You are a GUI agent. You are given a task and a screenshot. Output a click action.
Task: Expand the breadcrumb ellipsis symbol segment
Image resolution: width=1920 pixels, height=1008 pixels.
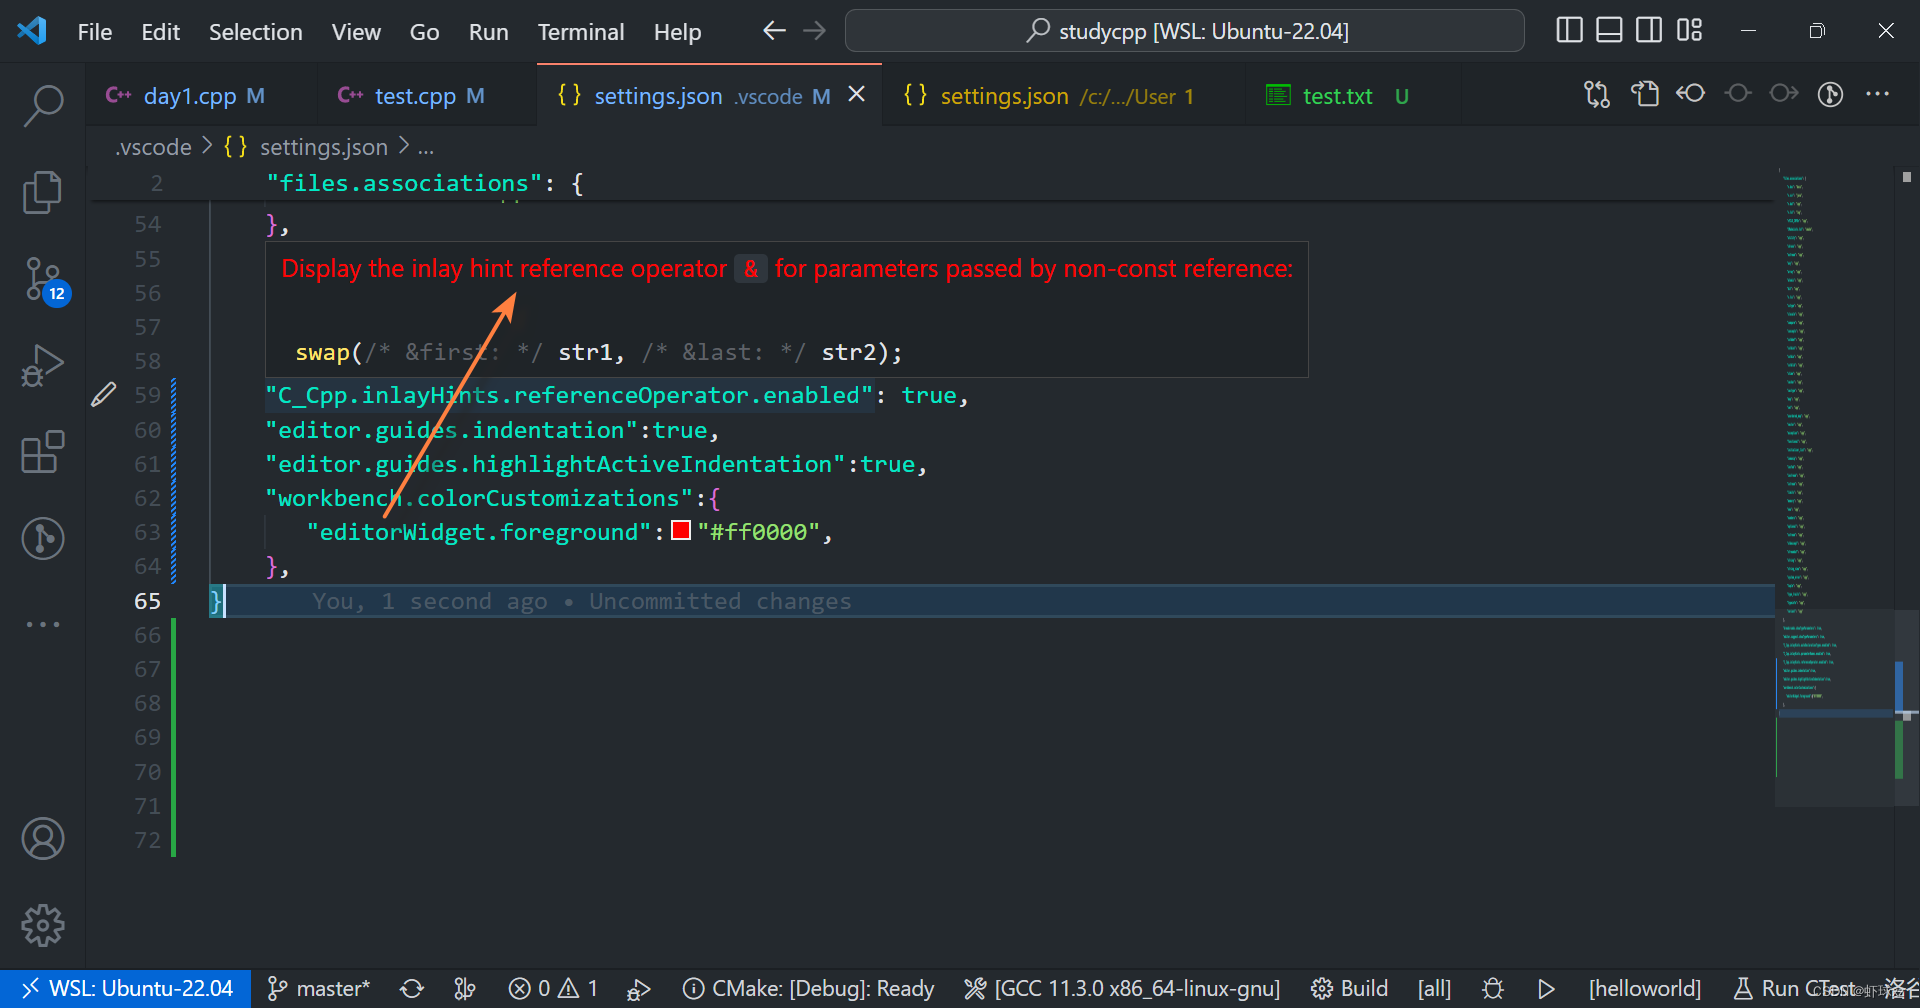pyautogui.click(x=426, y=147)
